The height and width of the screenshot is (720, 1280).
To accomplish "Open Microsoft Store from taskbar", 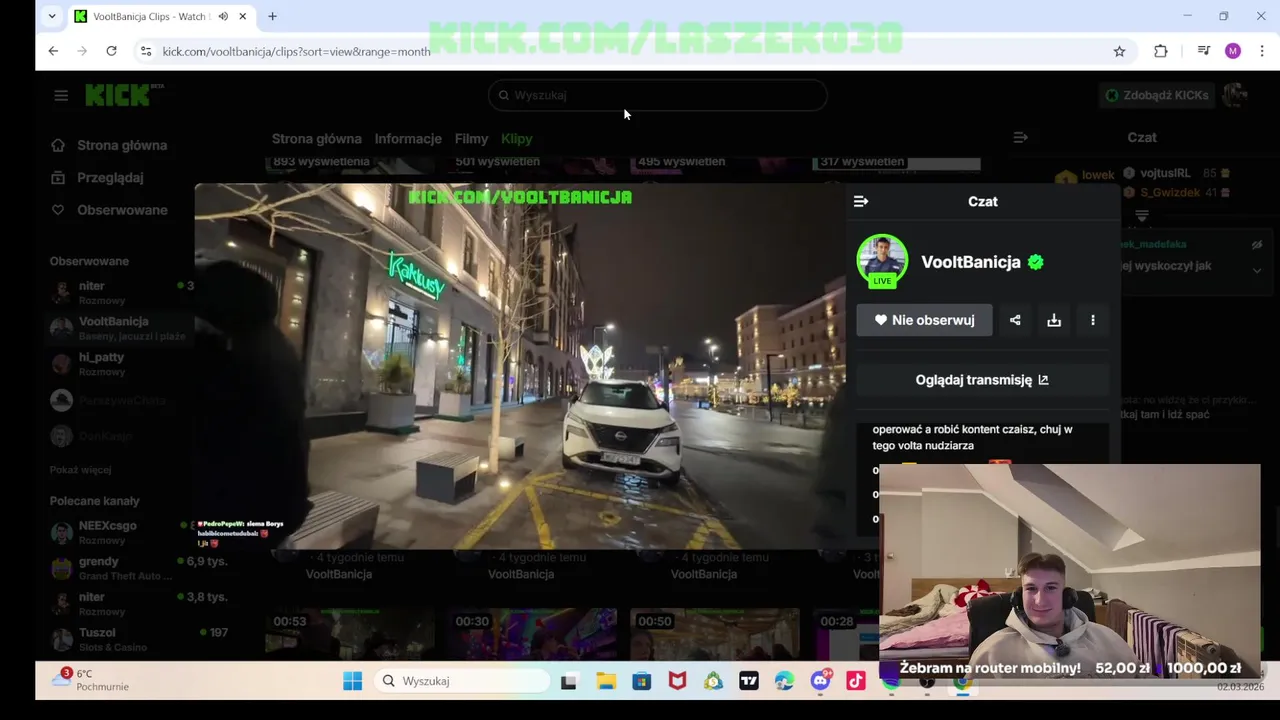I will [642, 681].
